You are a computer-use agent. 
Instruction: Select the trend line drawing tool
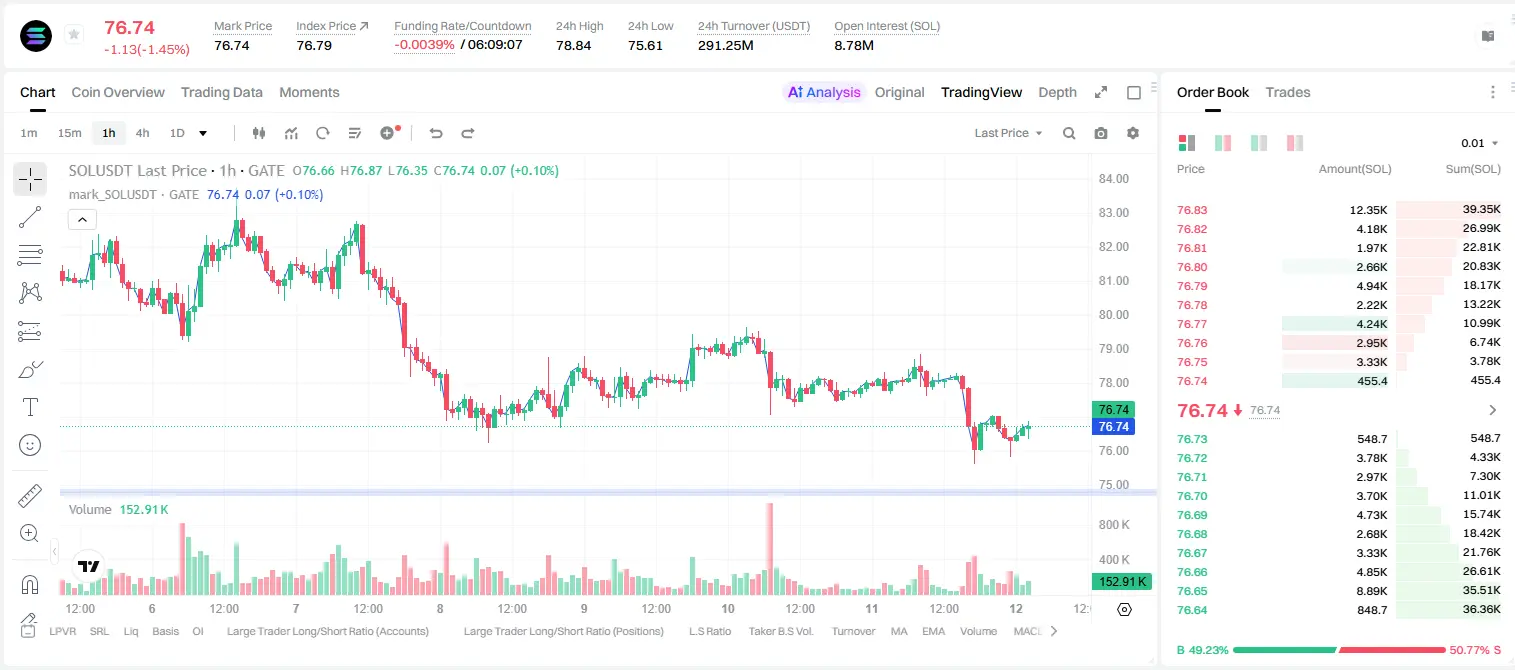[30, 217]
